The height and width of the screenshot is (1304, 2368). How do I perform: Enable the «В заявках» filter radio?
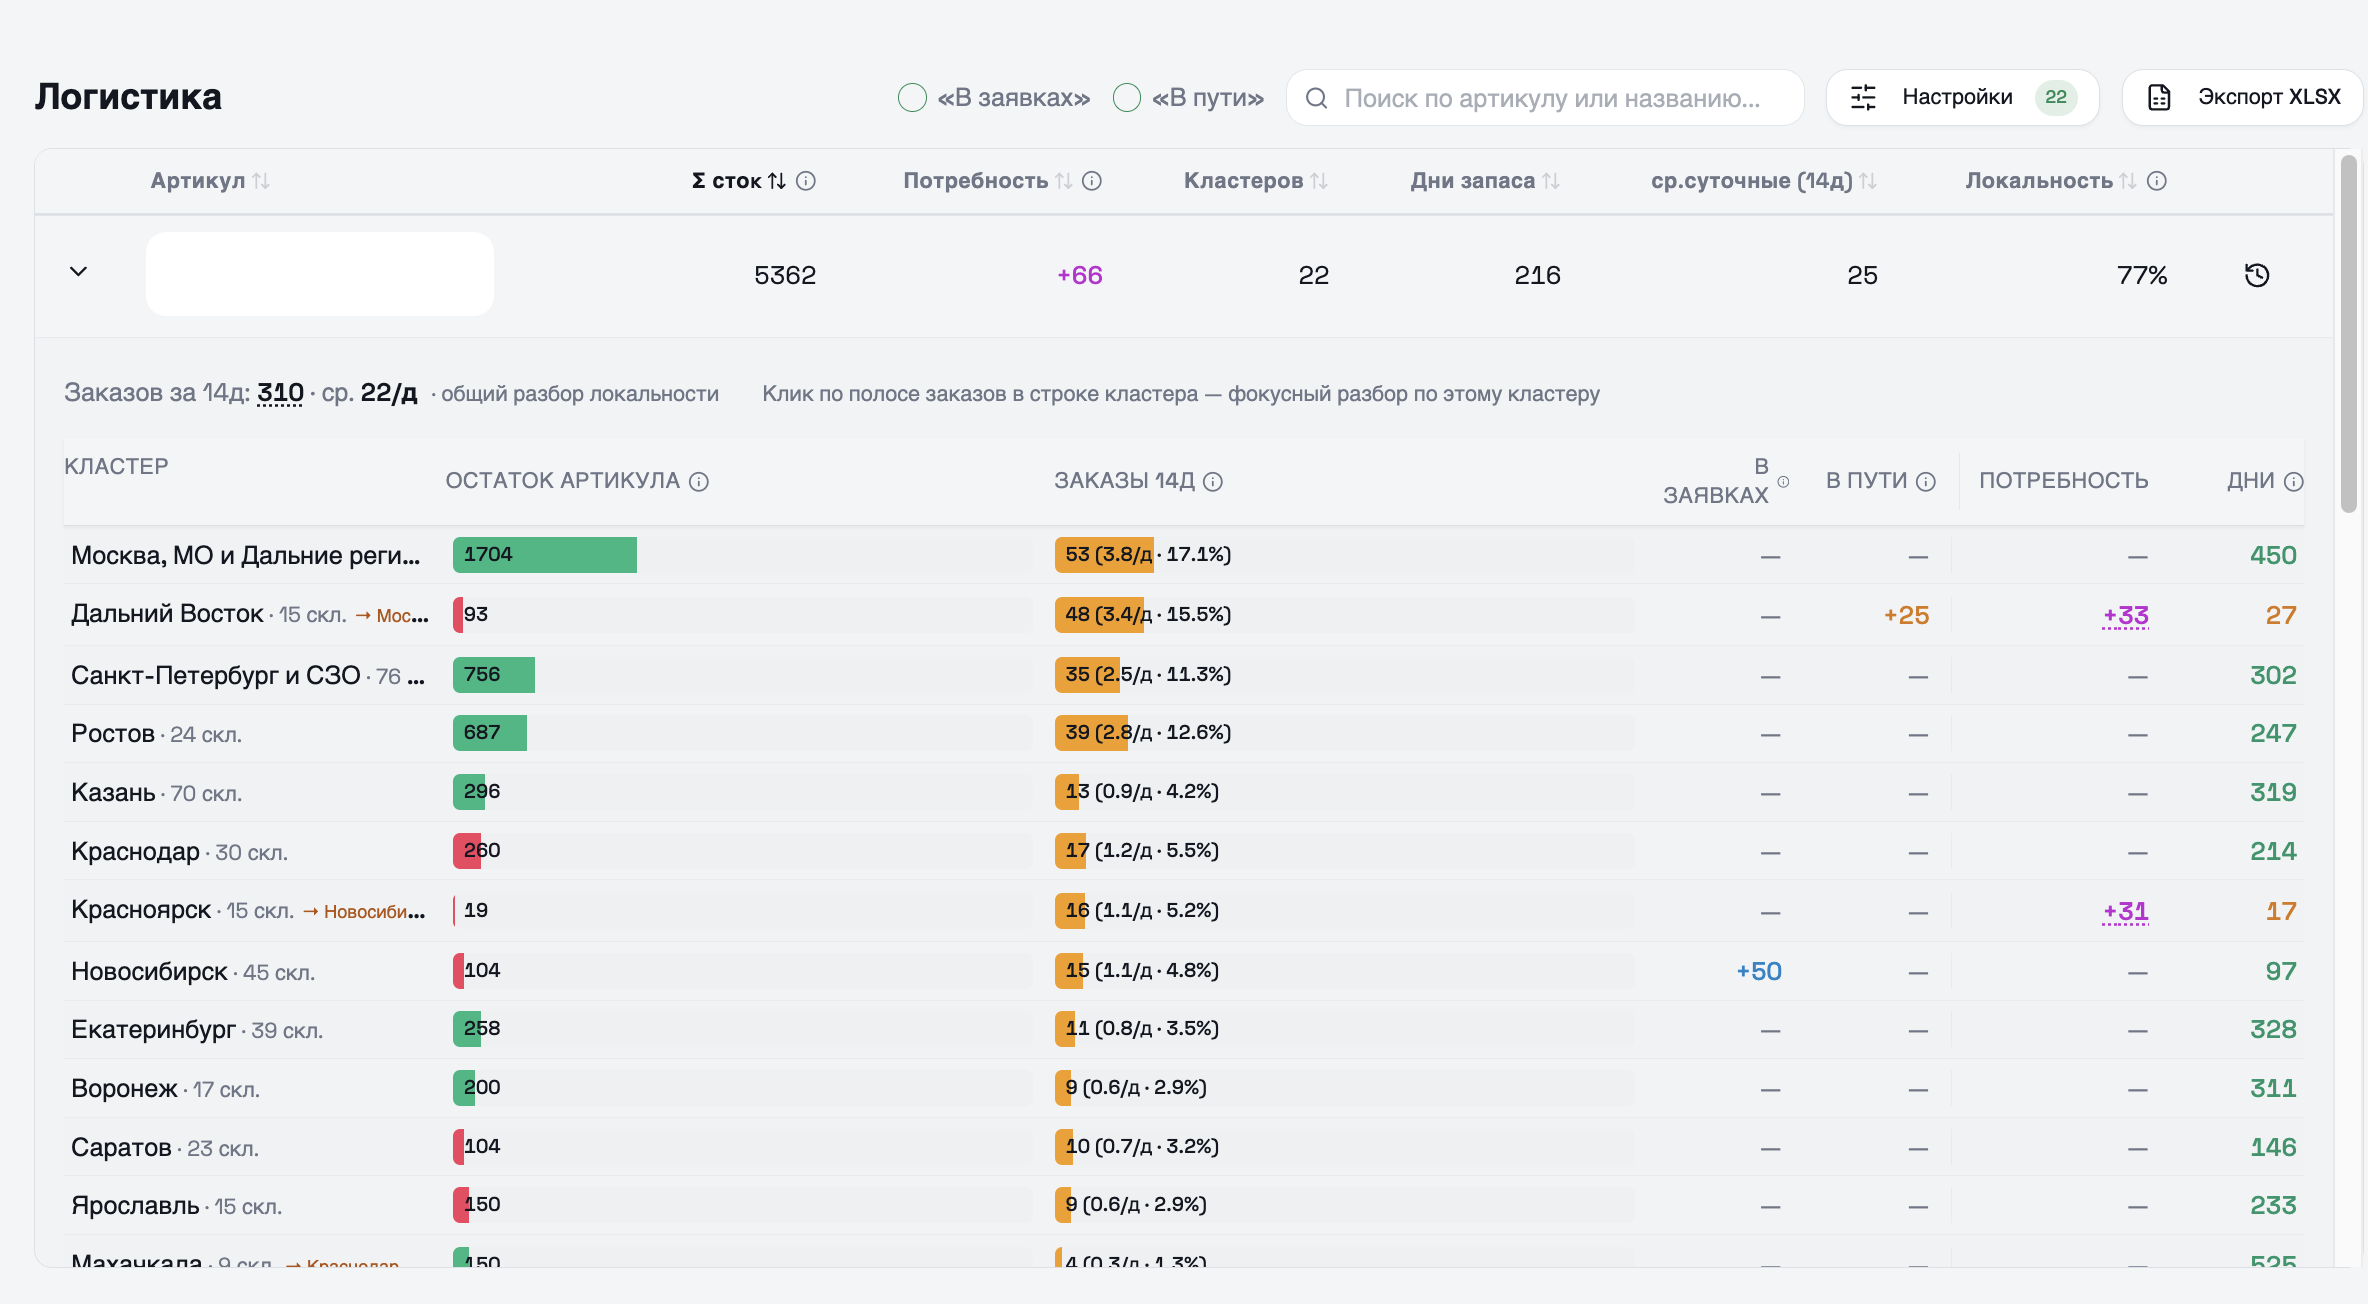click(912, 97)
